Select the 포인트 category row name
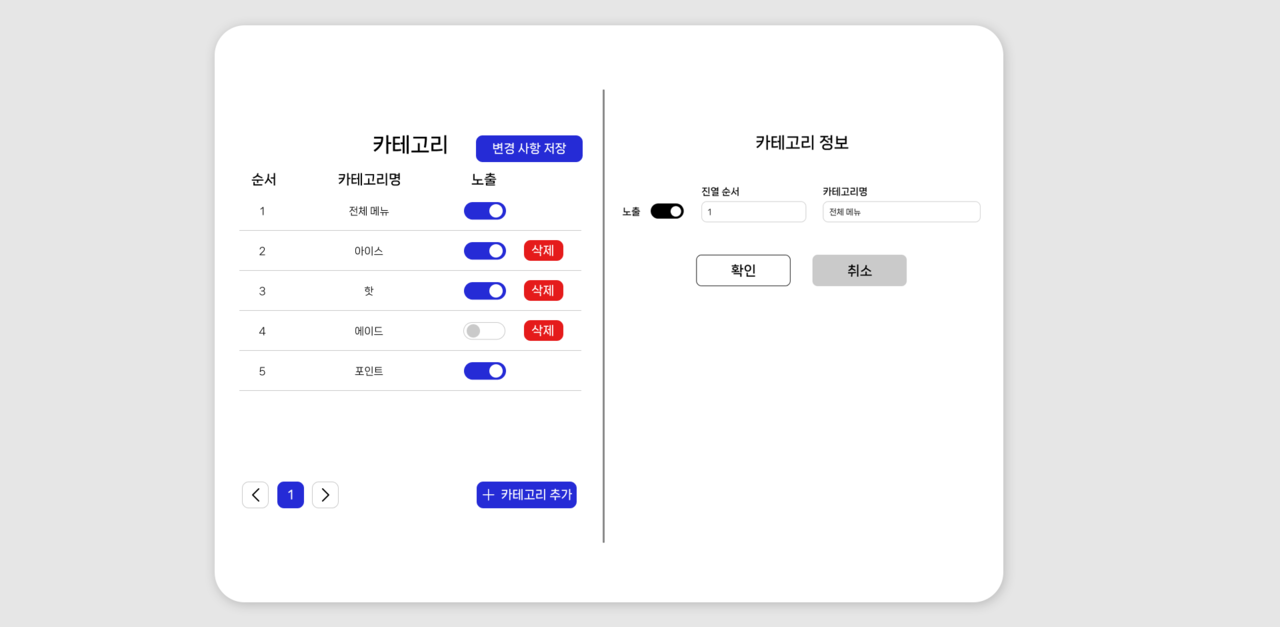This screenshot has width=1280, height=627. [369, 371]
